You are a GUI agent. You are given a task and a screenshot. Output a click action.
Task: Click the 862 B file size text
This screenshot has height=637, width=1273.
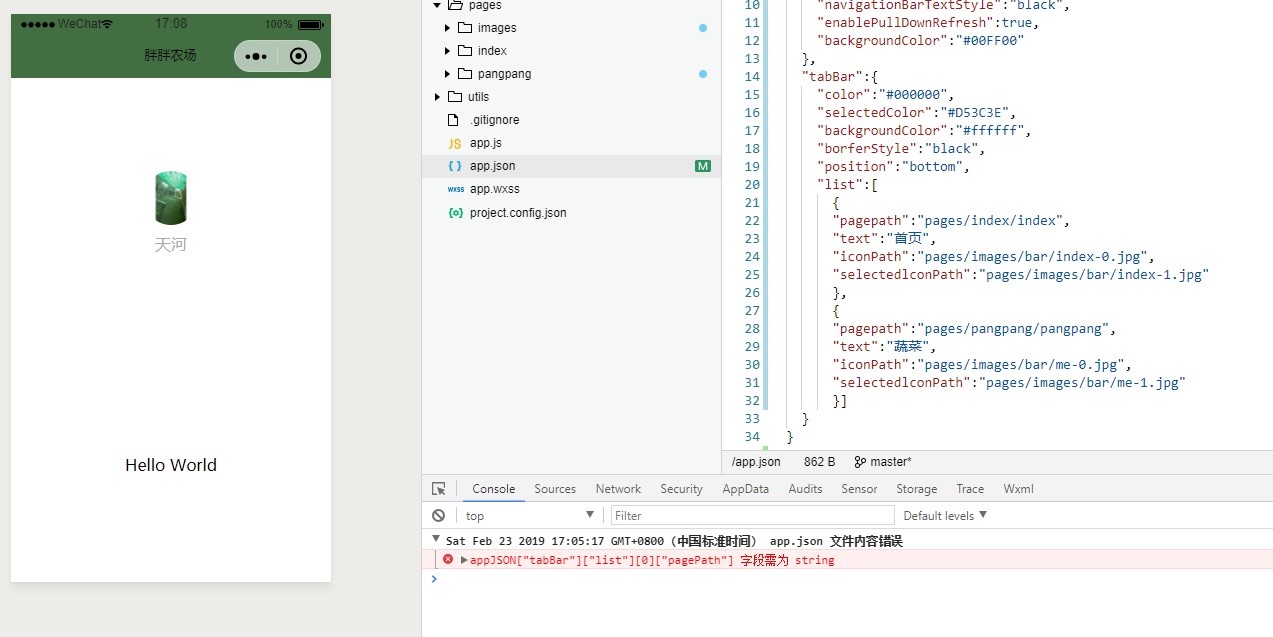(x=819, y=462)
